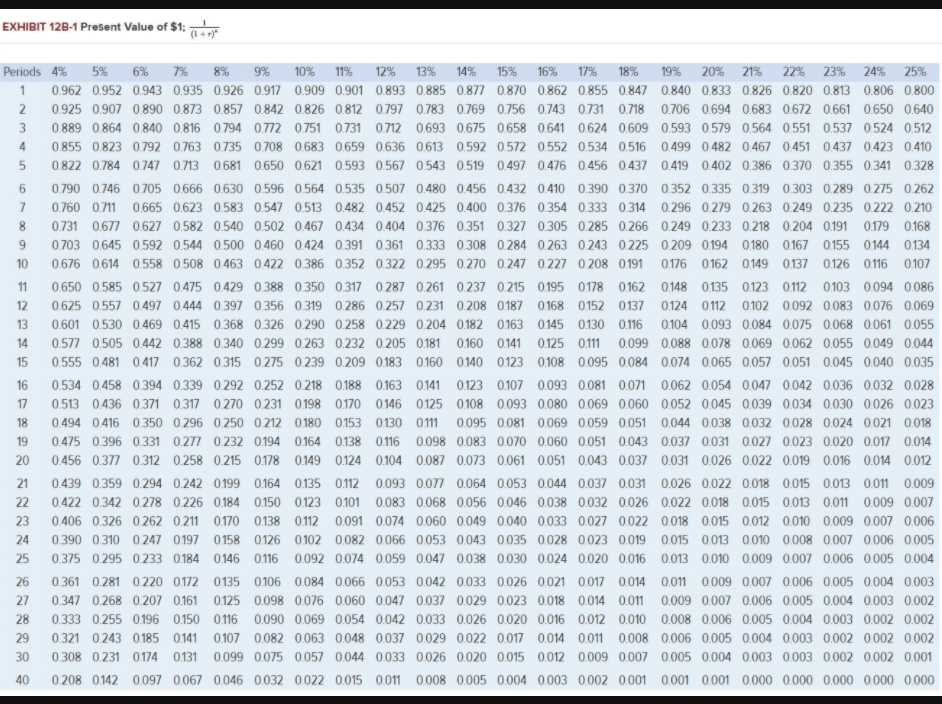Click 0.270 in period 17, 8% column
Image resolution: width=942 pixels, height=704 pixels.
coord(228,404)
